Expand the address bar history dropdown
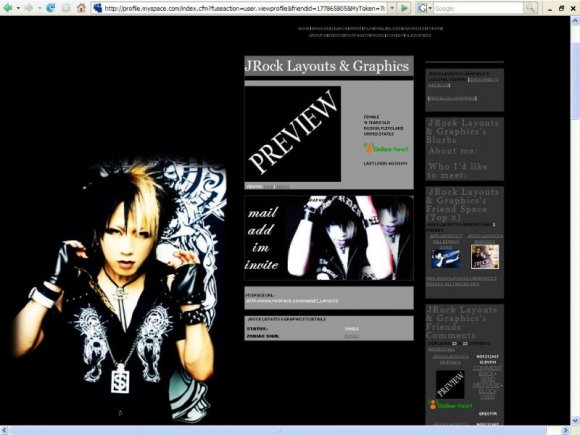Image resolution: width=580 pixels, height=435 pixels. click(392, 8)
